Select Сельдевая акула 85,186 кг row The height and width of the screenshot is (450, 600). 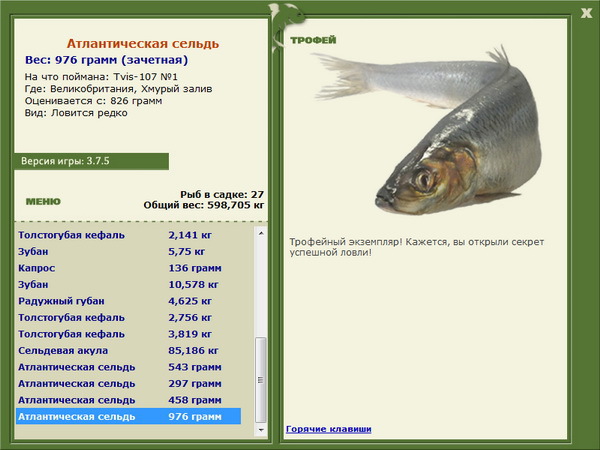click(x=128, y=351)
